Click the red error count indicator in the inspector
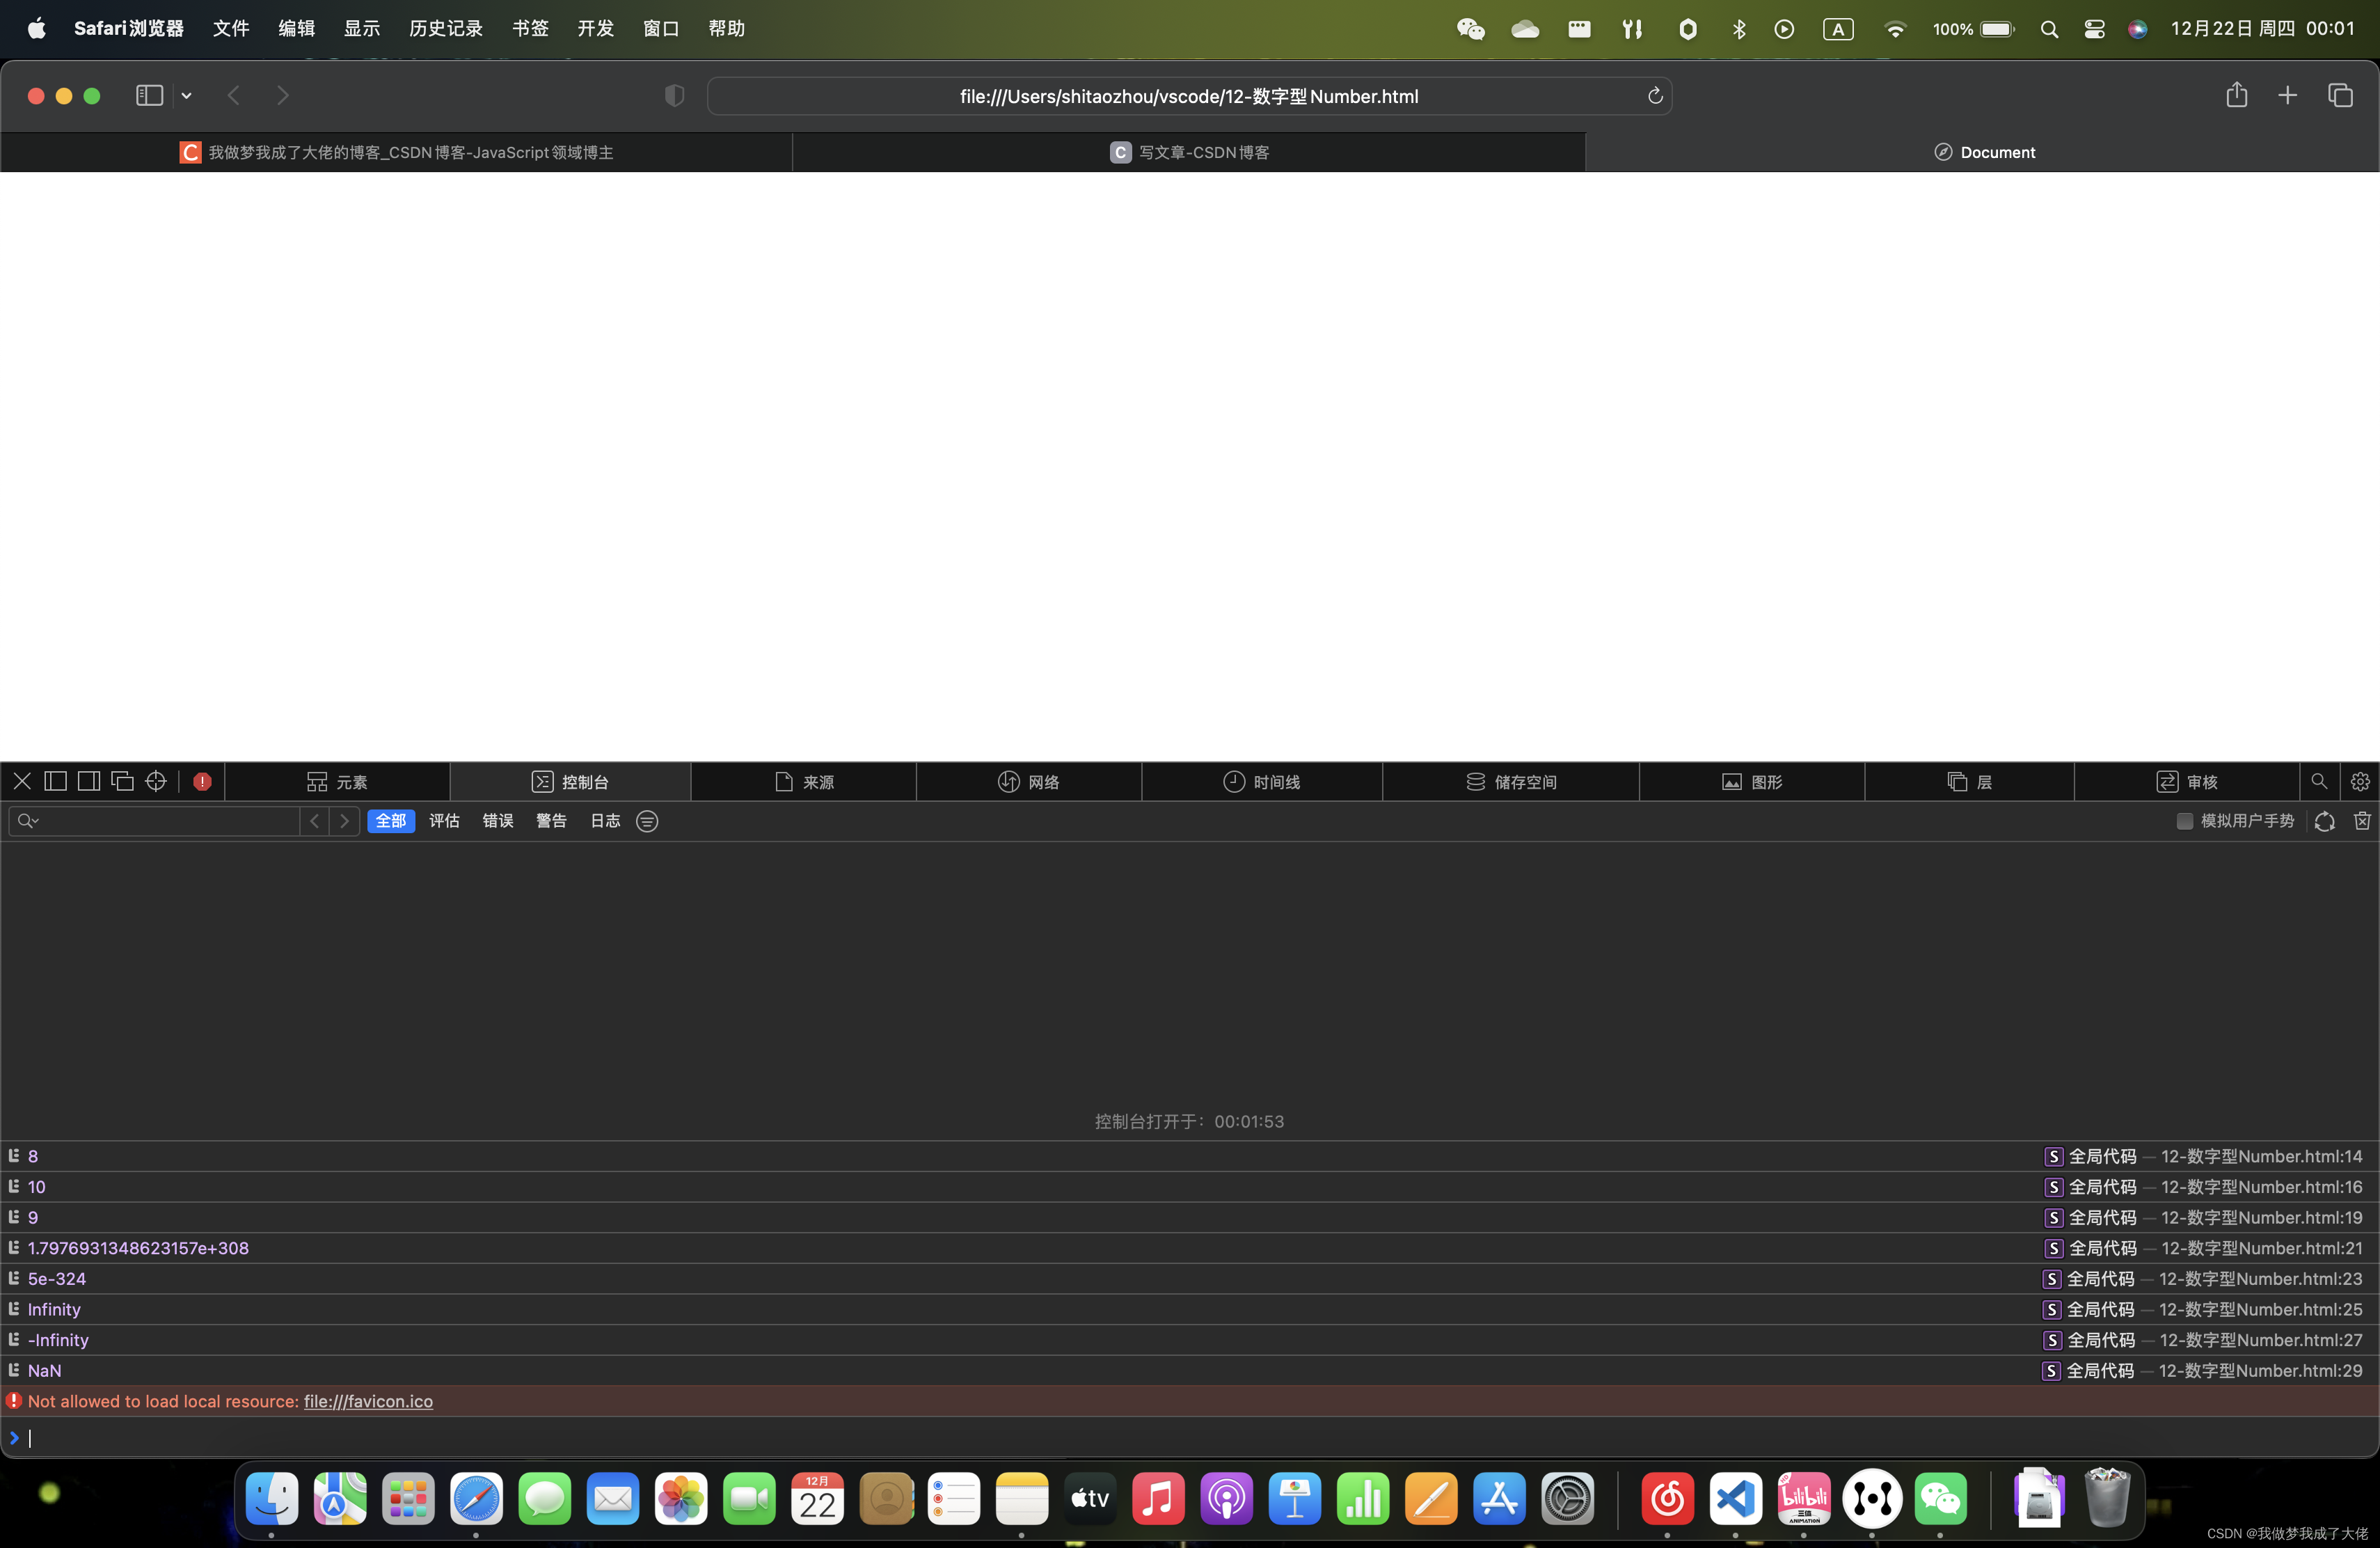Screen dimensions: 2380x1548 pyautogui.click(x=202, y=782)
